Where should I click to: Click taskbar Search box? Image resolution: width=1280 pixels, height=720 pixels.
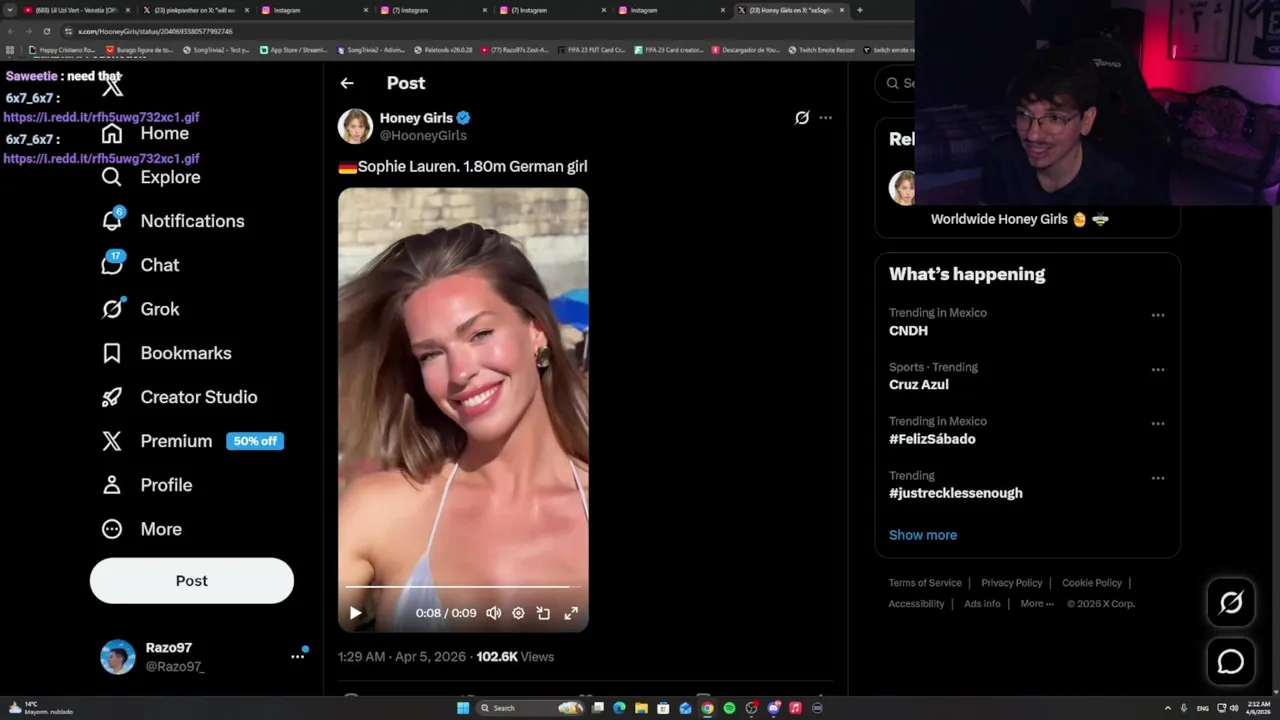coord(530,708)
